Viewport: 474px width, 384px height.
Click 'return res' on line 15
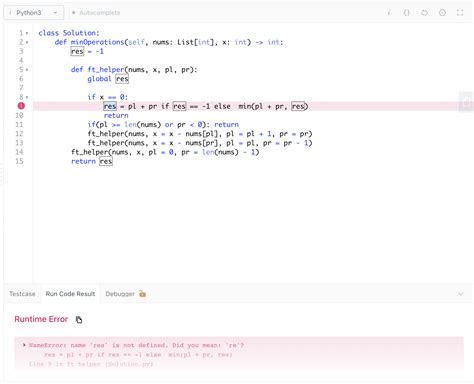92,161
